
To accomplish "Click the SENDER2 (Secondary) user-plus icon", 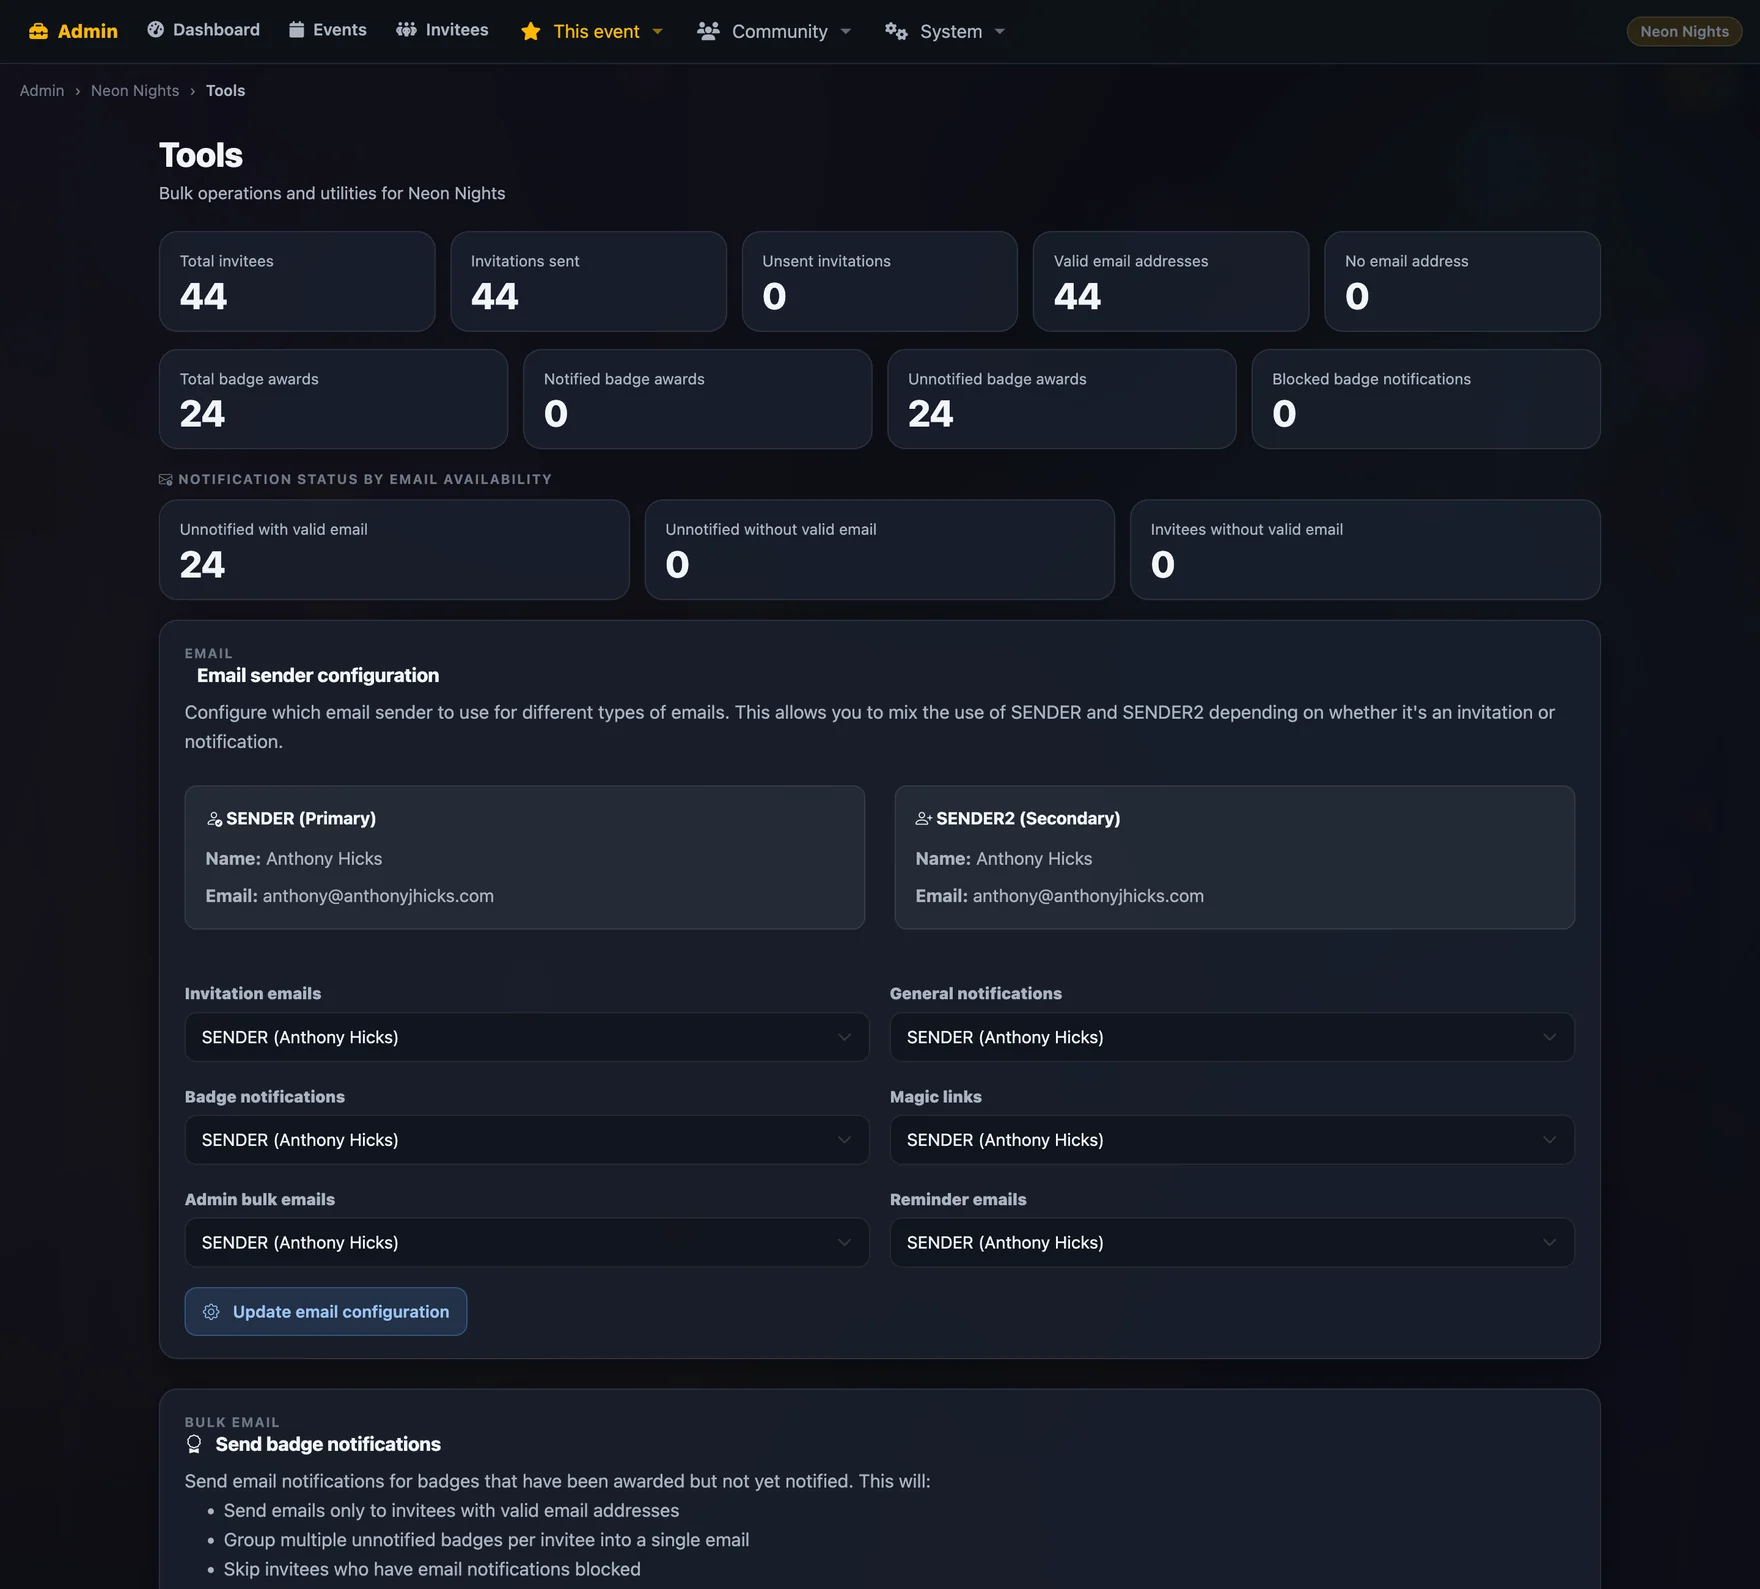I will point(924,819).
